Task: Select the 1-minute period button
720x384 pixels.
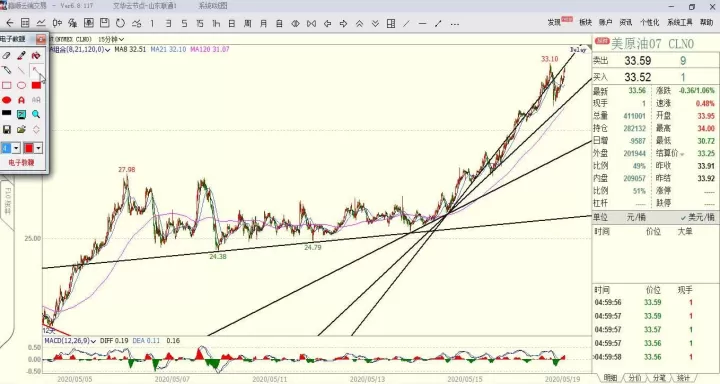Action: (x=152, y=23)
